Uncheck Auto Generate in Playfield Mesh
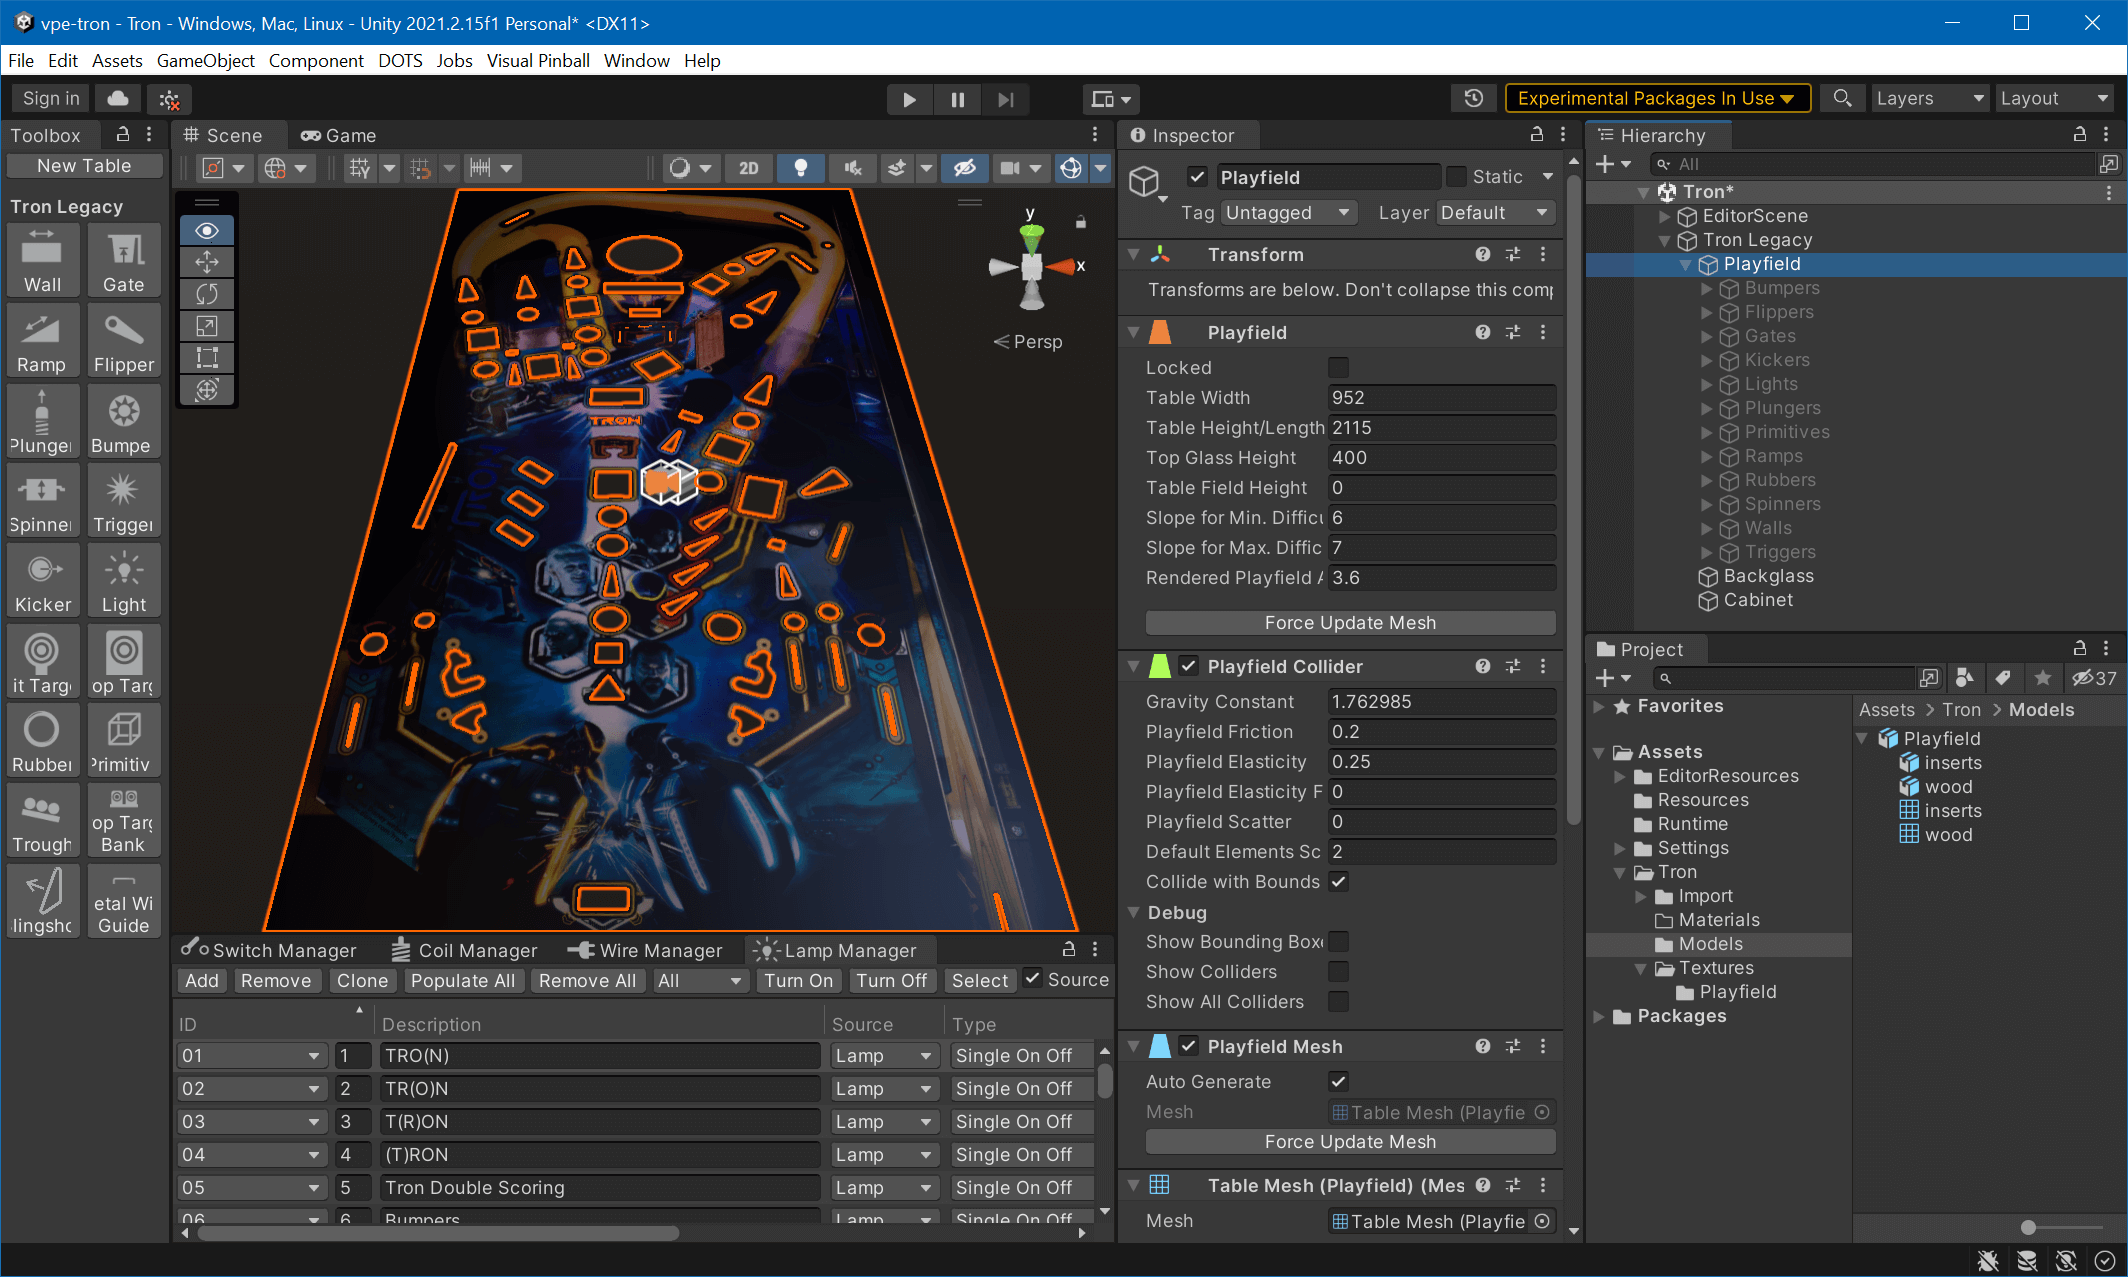Image resolution: width=2128 pixels, height=1277 pixels. [x=1338, y=1082]
